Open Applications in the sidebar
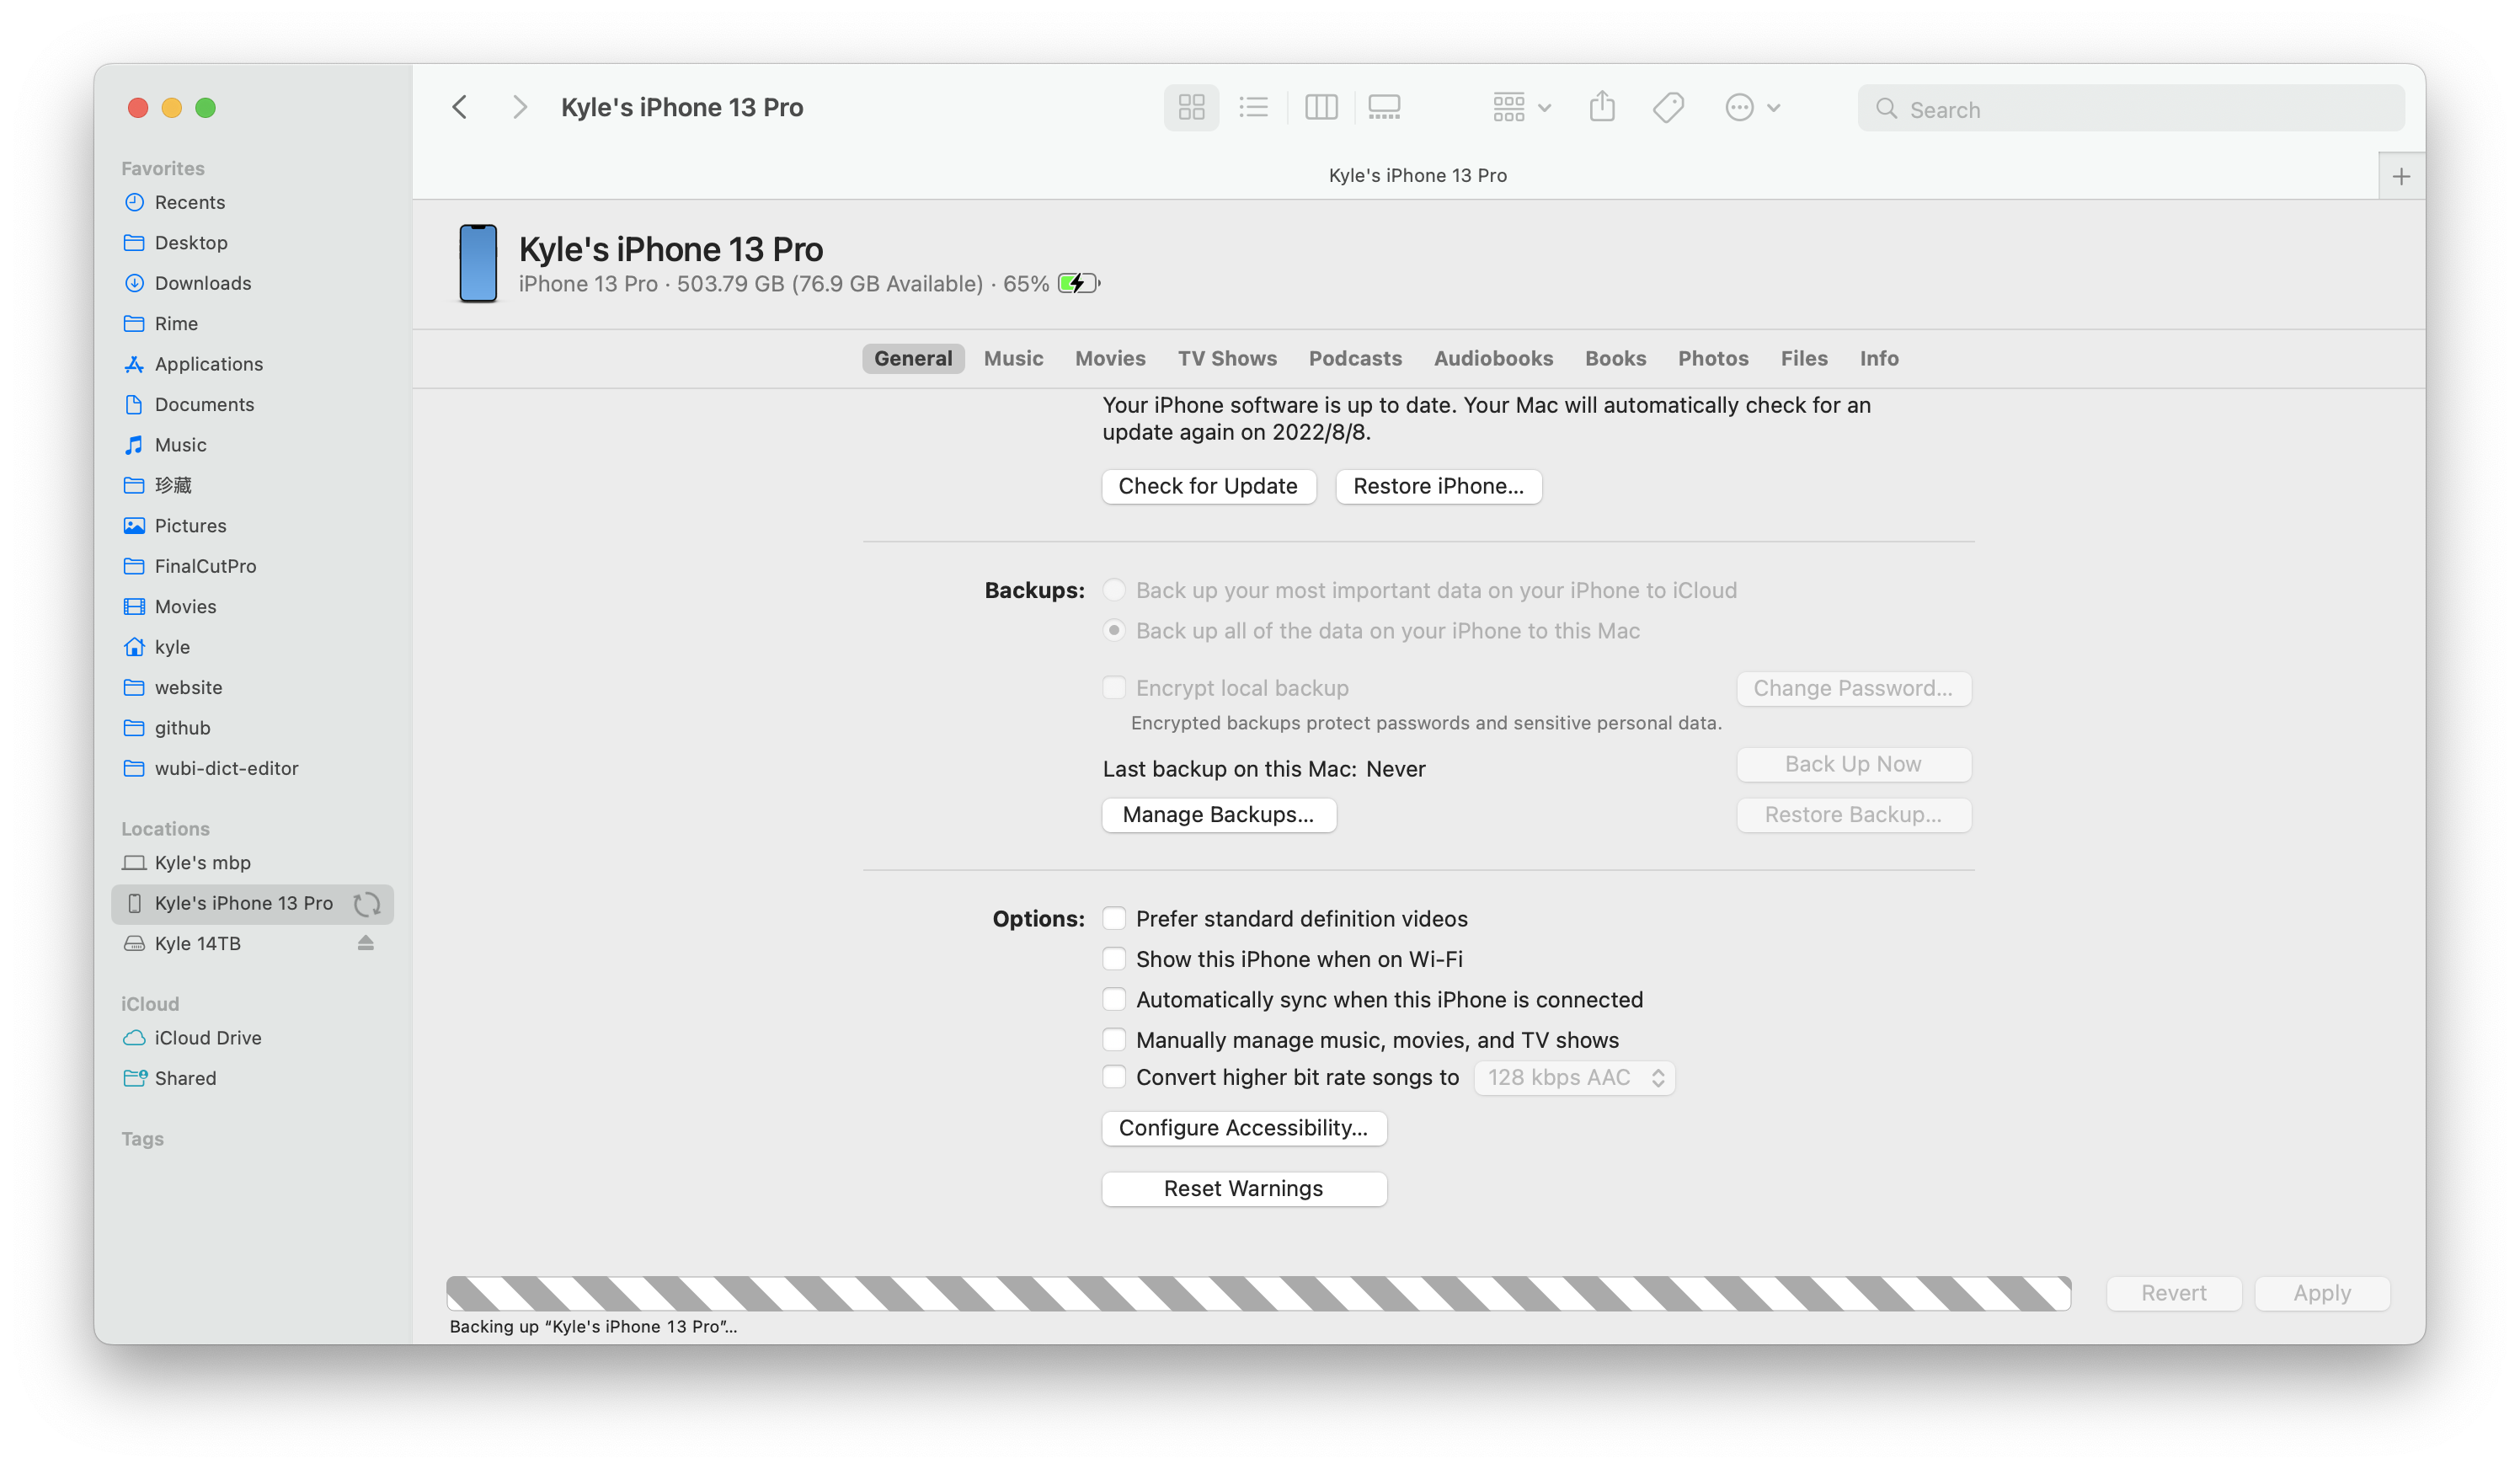 click(253, 364)
